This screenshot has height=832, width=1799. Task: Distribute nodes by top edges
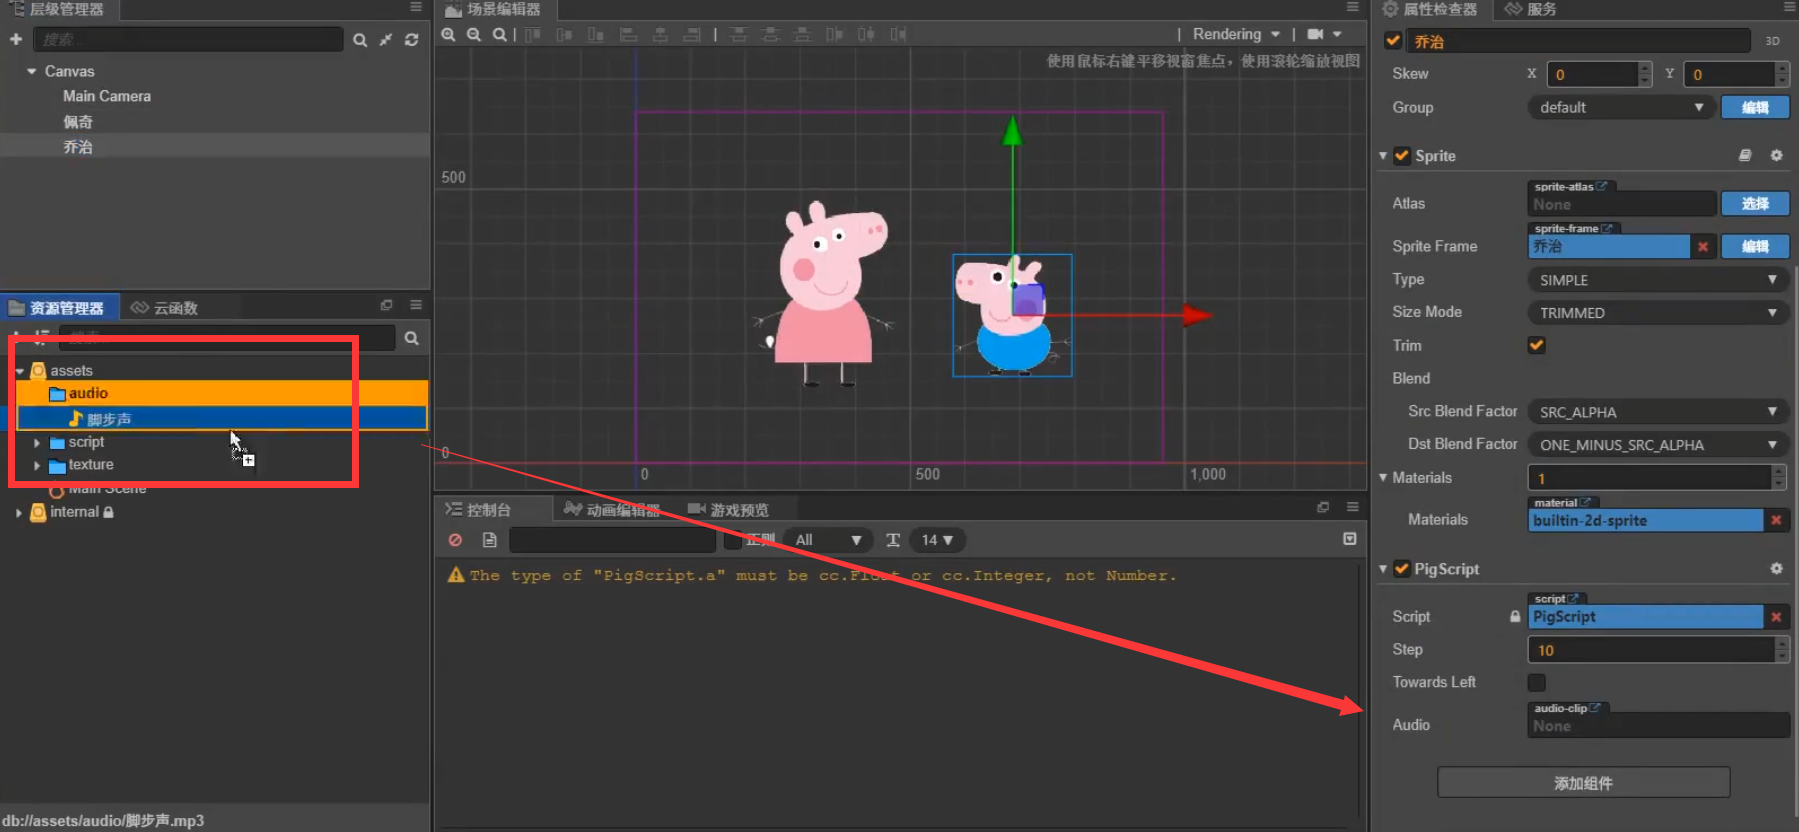pyautogui.click(x=739, y=34)
